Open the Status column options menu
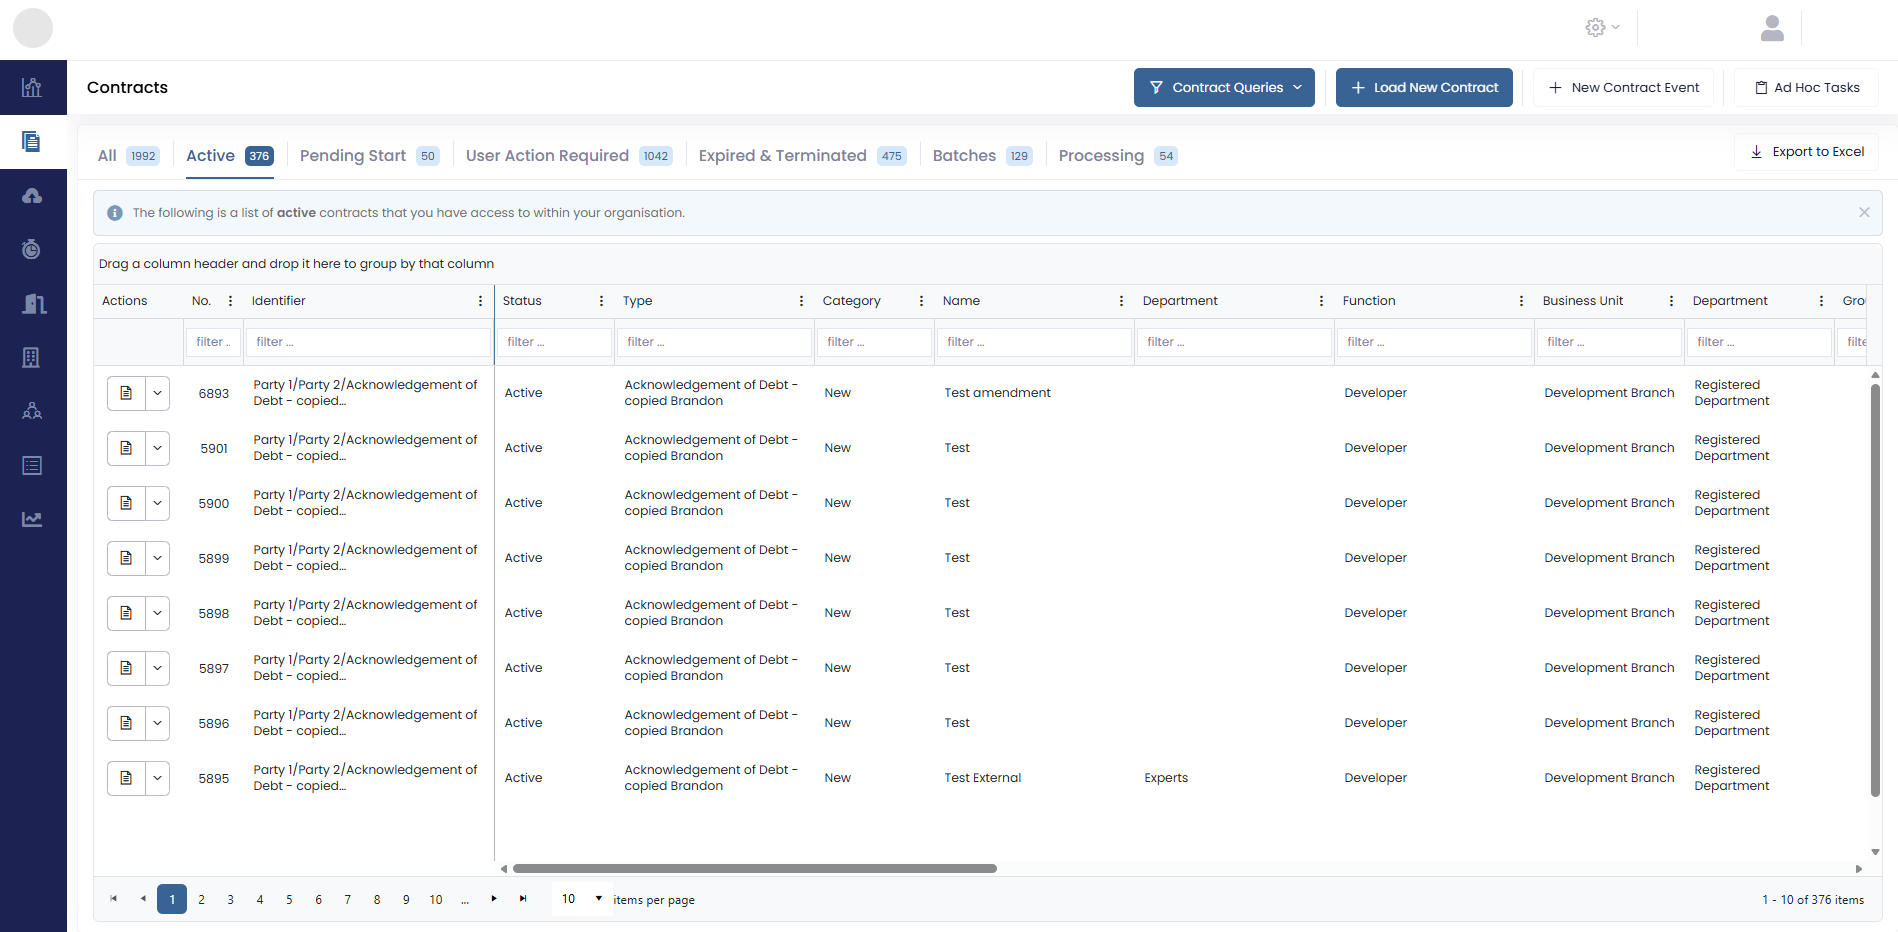Screen dimensions: 1898x932 coord(601,301)
